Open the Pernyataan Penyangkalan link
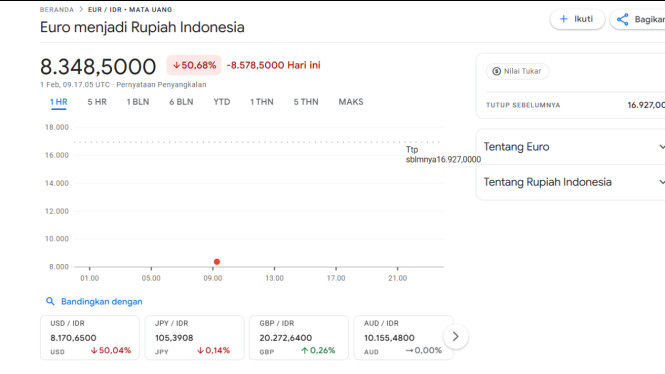The image size is (665, 374). [161, 85]
